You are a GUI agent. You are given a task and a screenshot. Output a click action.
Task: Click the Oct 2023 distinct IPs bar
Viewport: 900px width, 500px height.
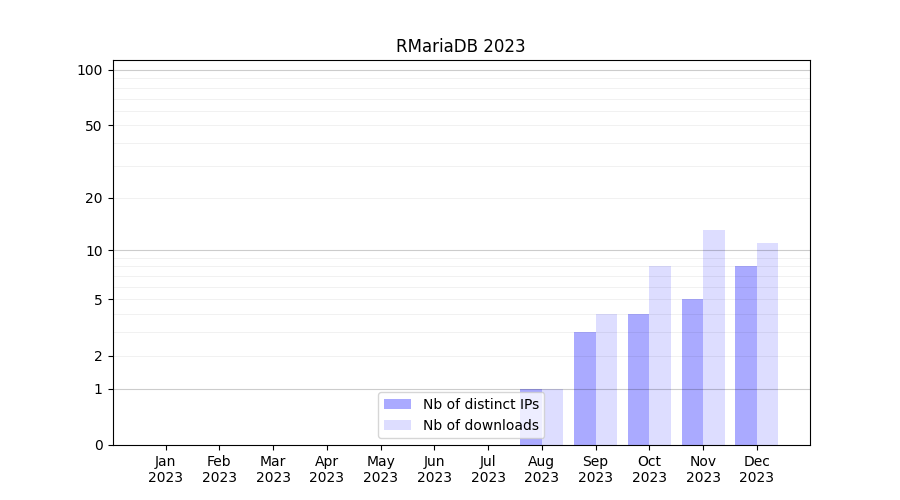coord(638,379)
